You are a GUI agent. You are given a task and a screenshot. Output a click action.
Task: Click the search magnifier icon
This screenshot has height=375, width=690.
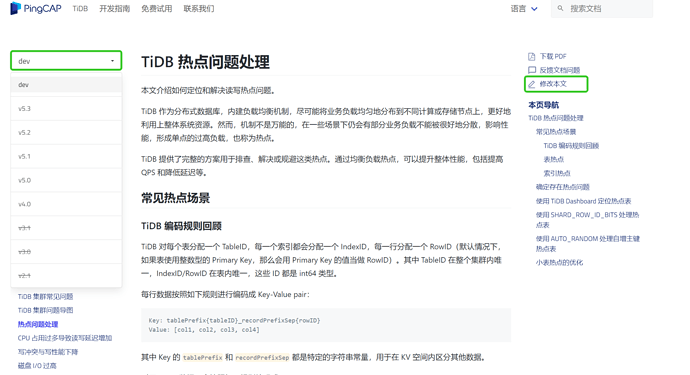point(560,8)
